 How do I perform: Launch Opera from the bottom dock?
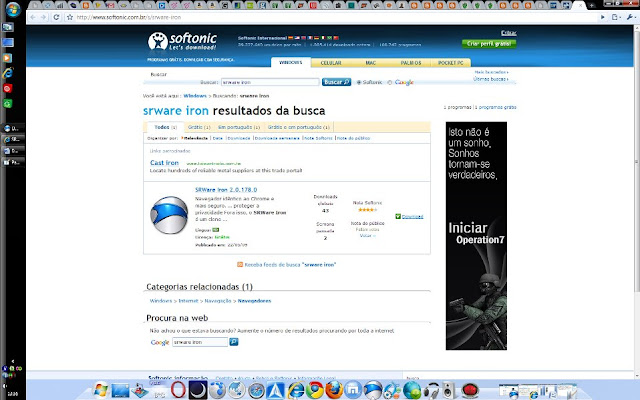pos(178,390)
